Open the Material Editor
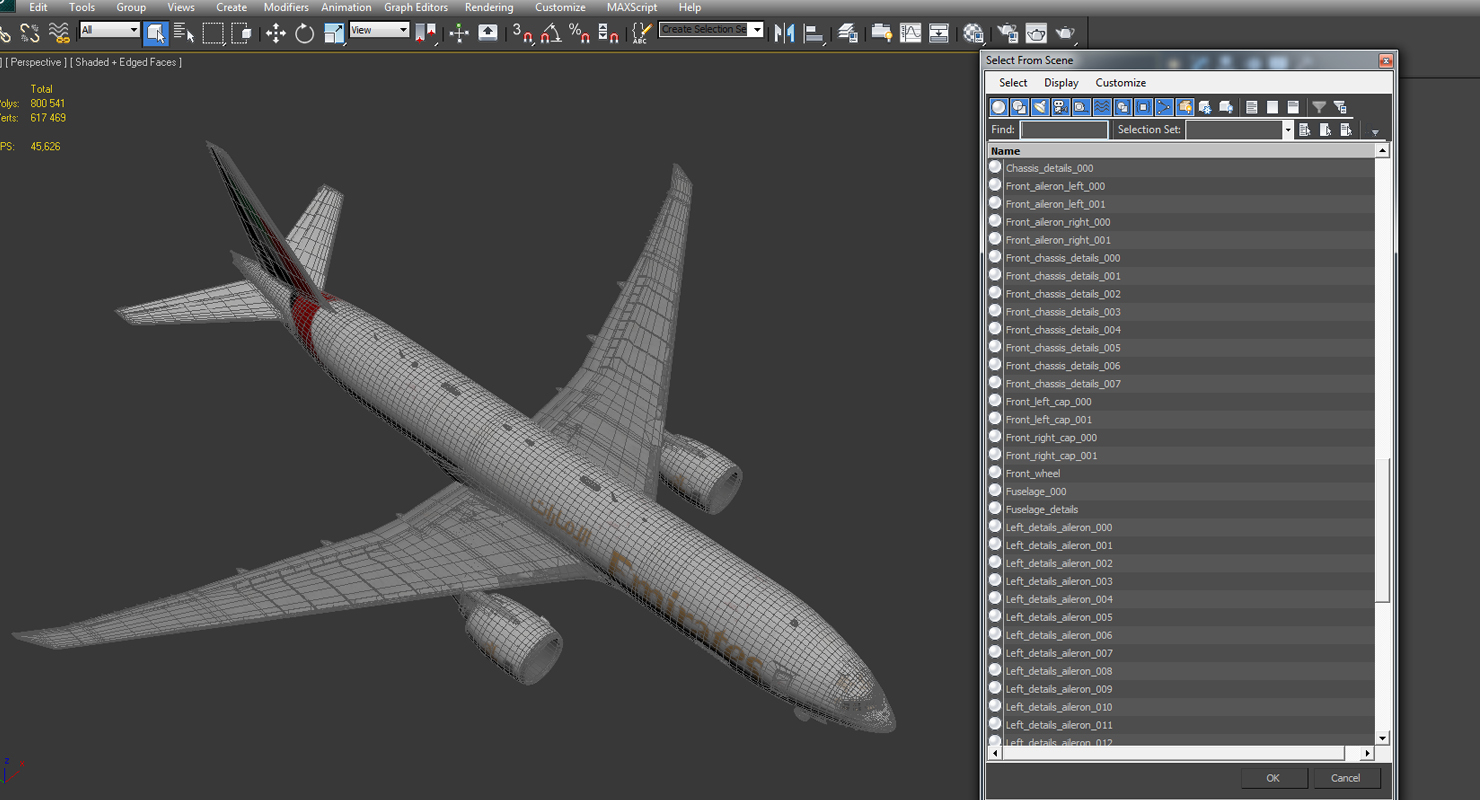The width and height of the screenshot is (1480, 800). [973, 33]
